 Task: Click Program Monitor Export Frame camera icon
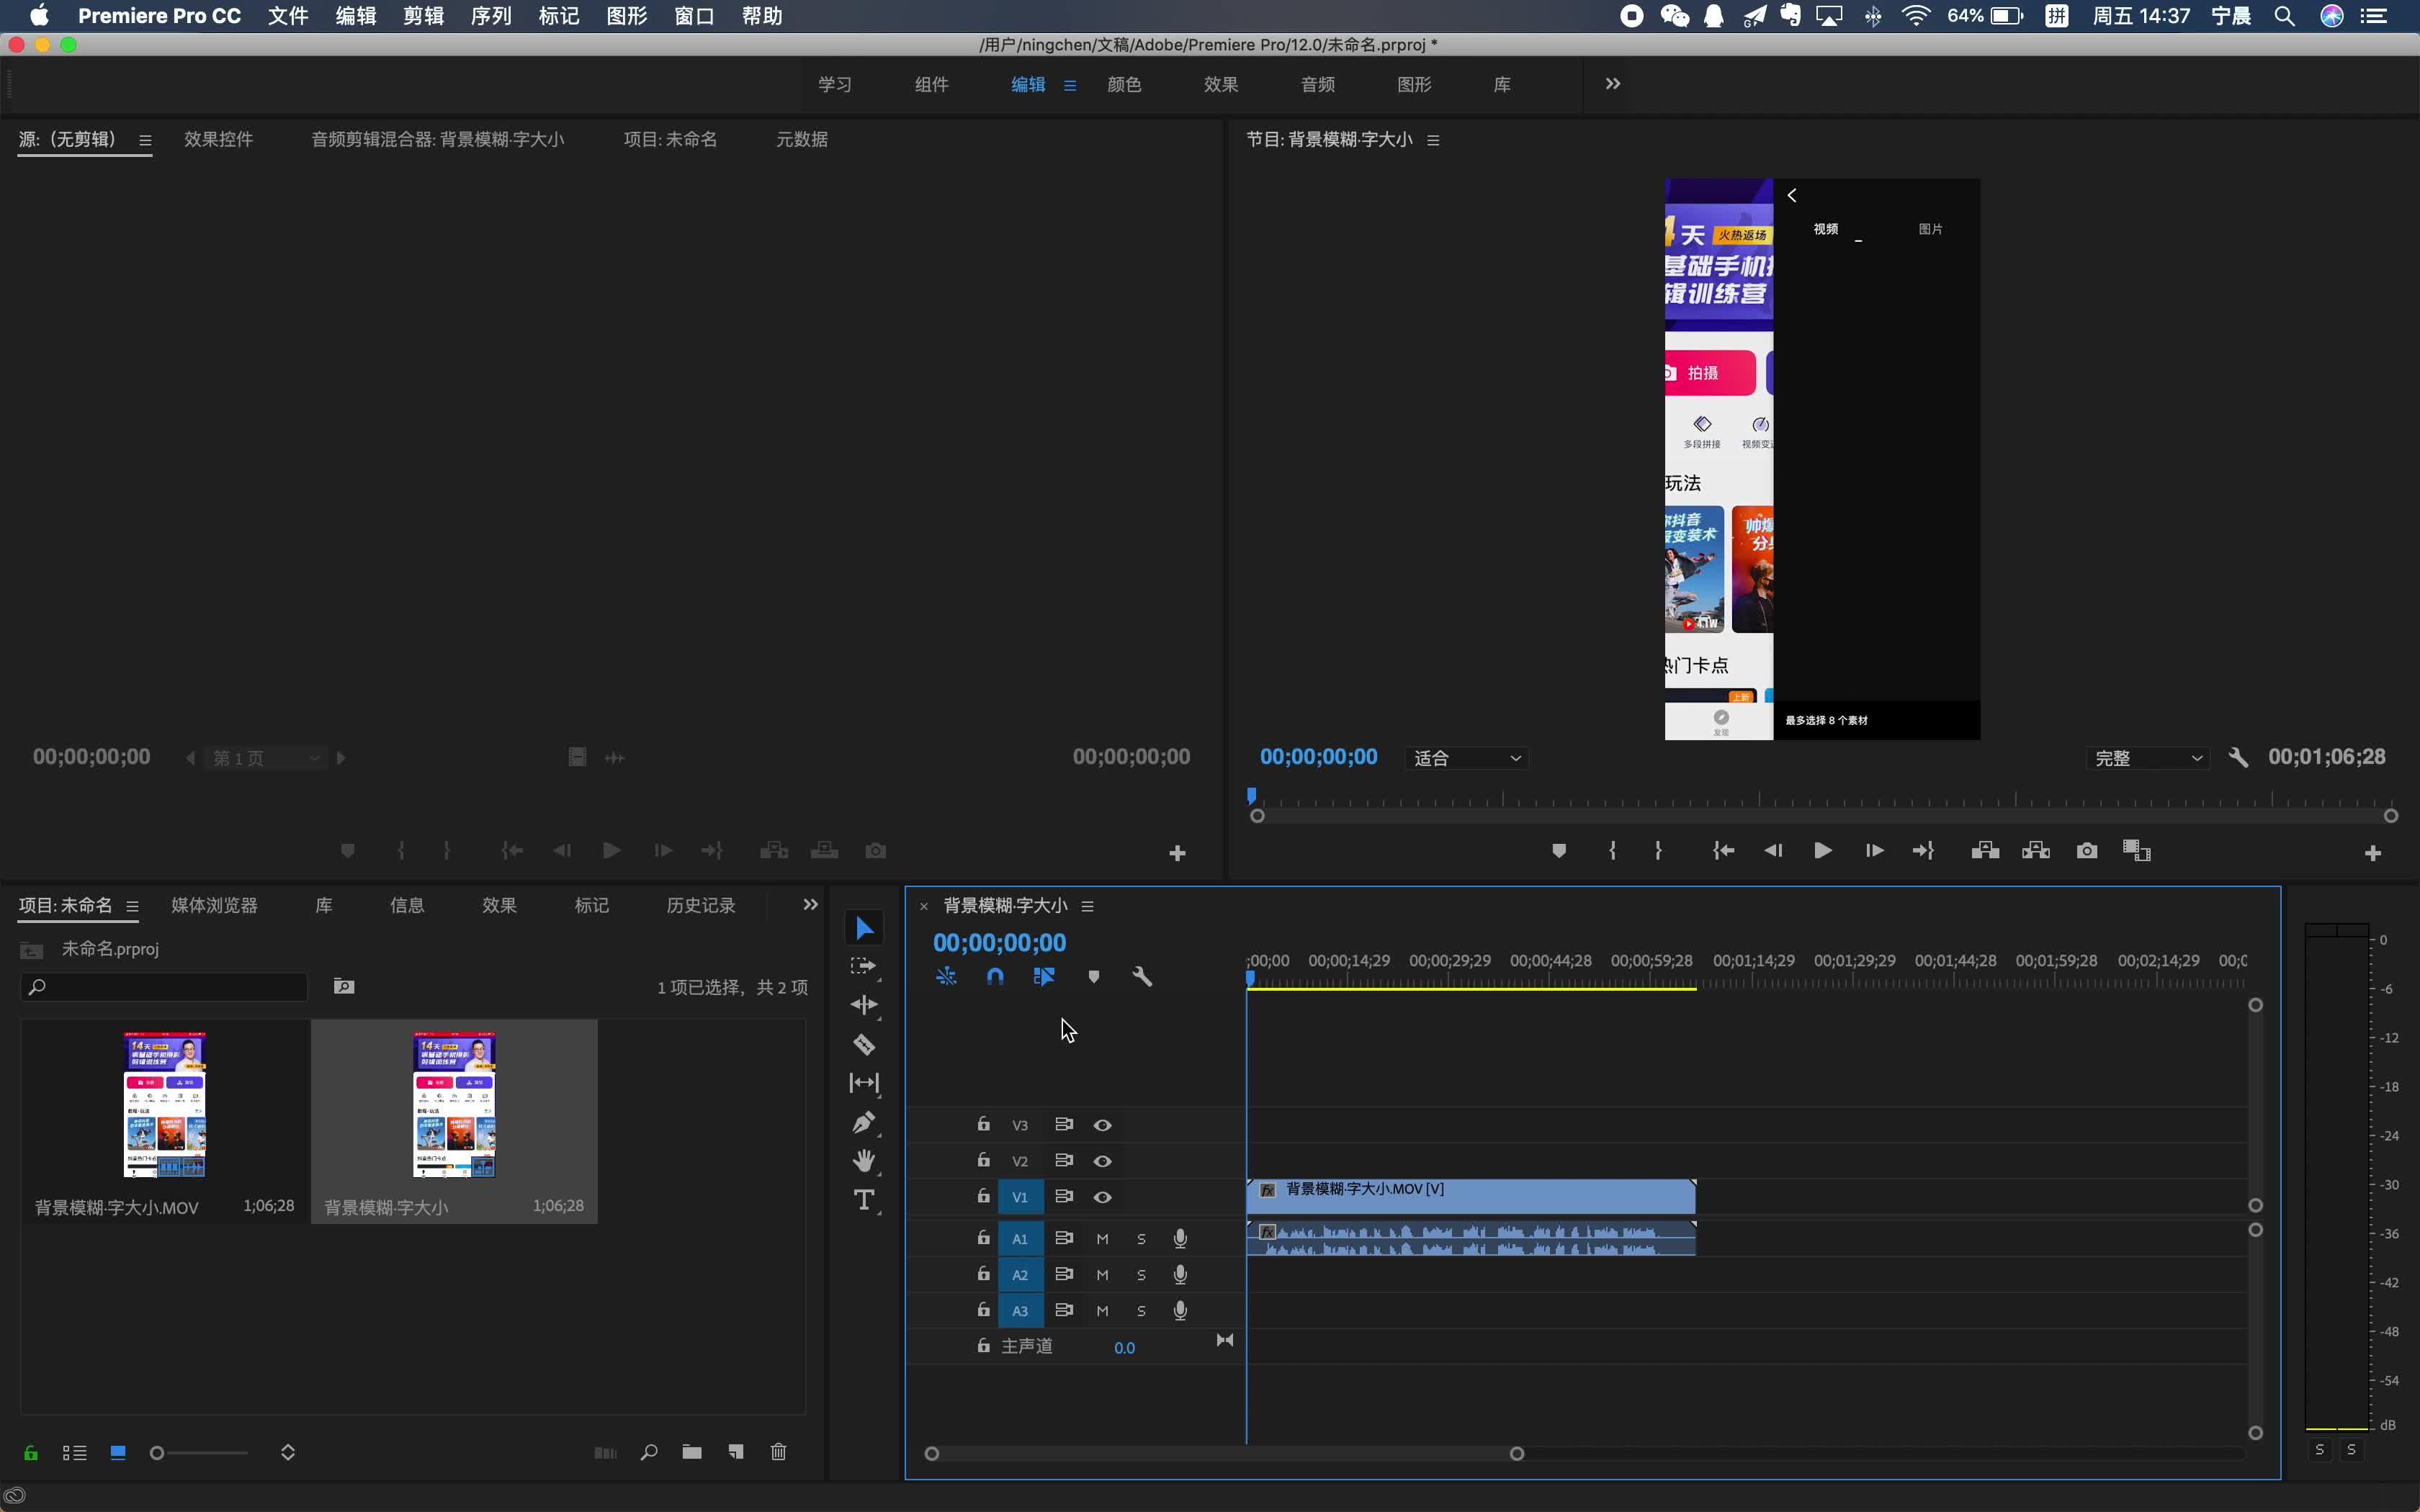[x=2087, y=851]
